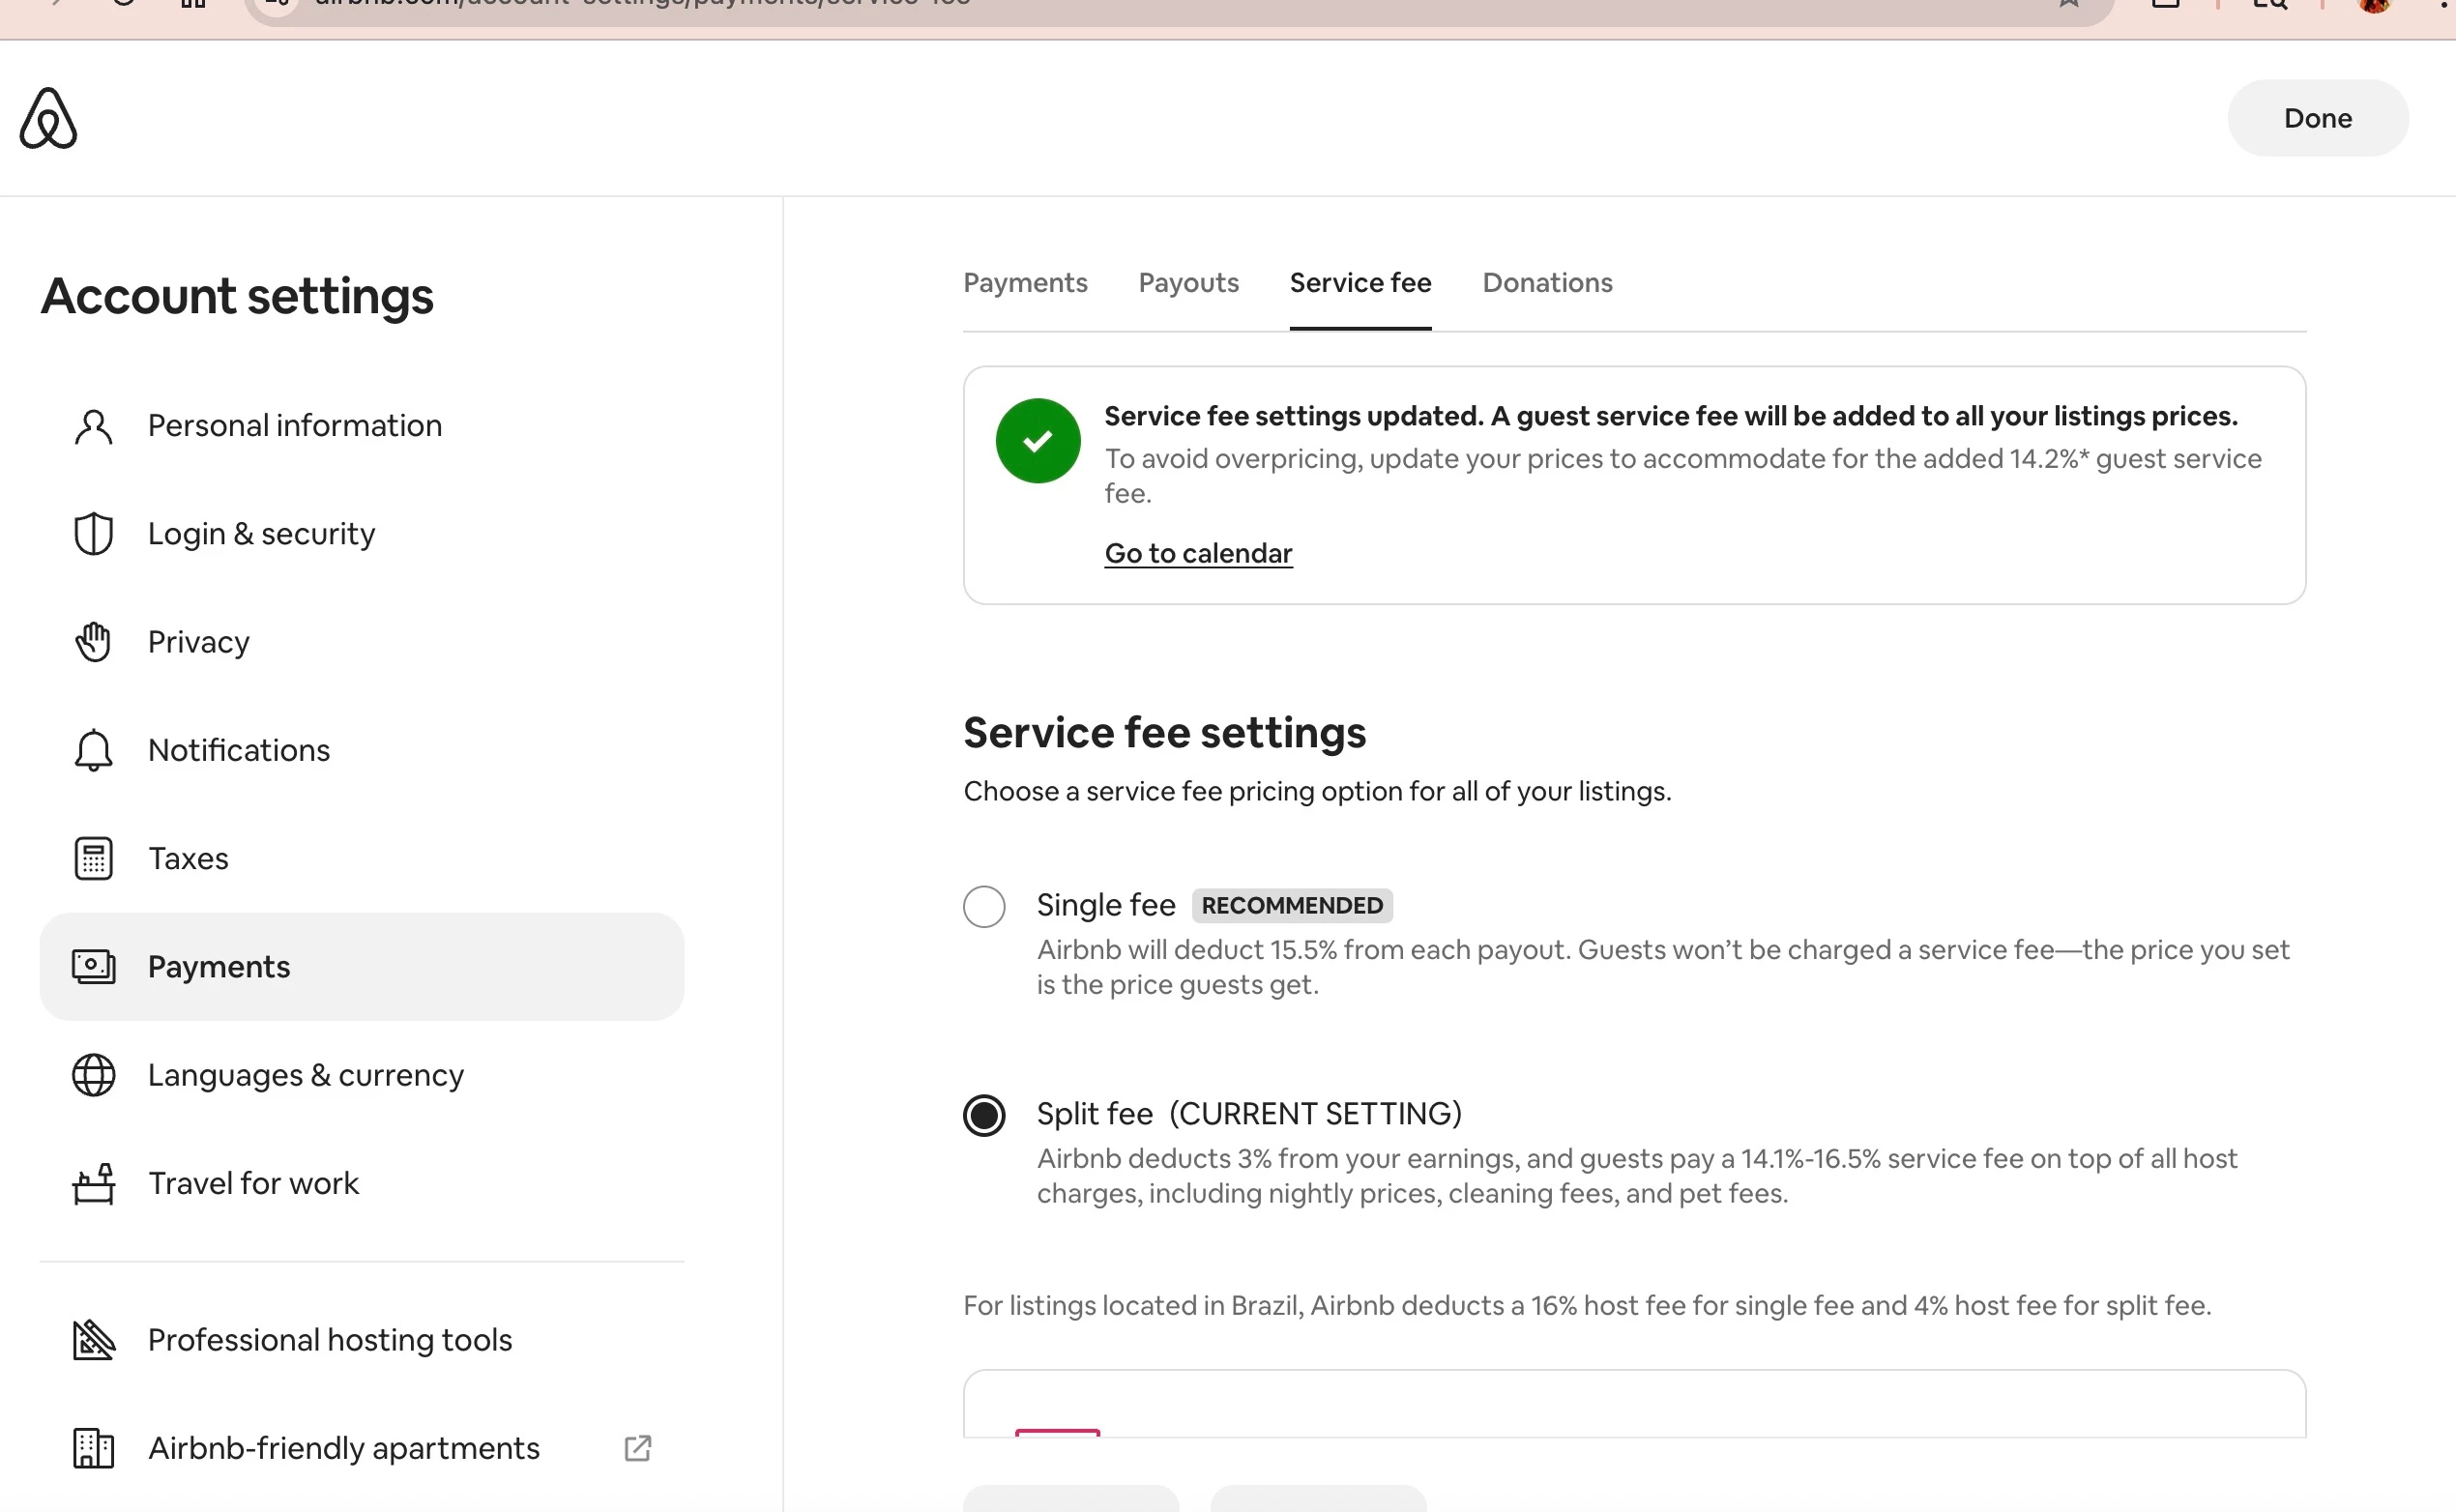The image size is (2456, 1512).
Task: Follow the Go to calendar link
Action: click(1198, 553)
